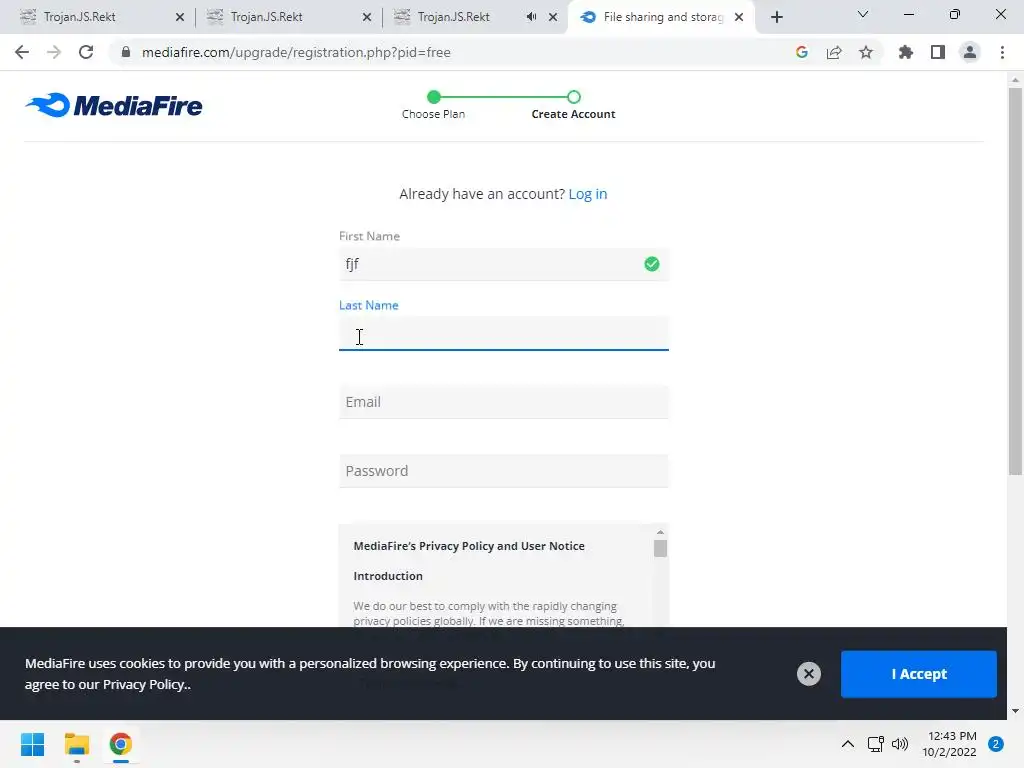Focus the Last Name input field
This screenshot has width=1024, height=768.
(504, 334)
